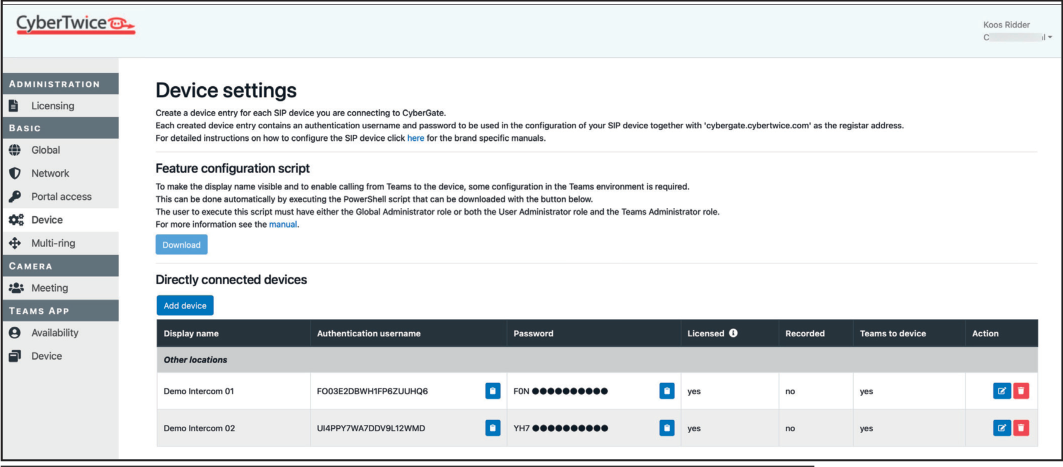1063x467 pixels.
Task: Click the Administration section header
Action: click(x=60, y=84)
